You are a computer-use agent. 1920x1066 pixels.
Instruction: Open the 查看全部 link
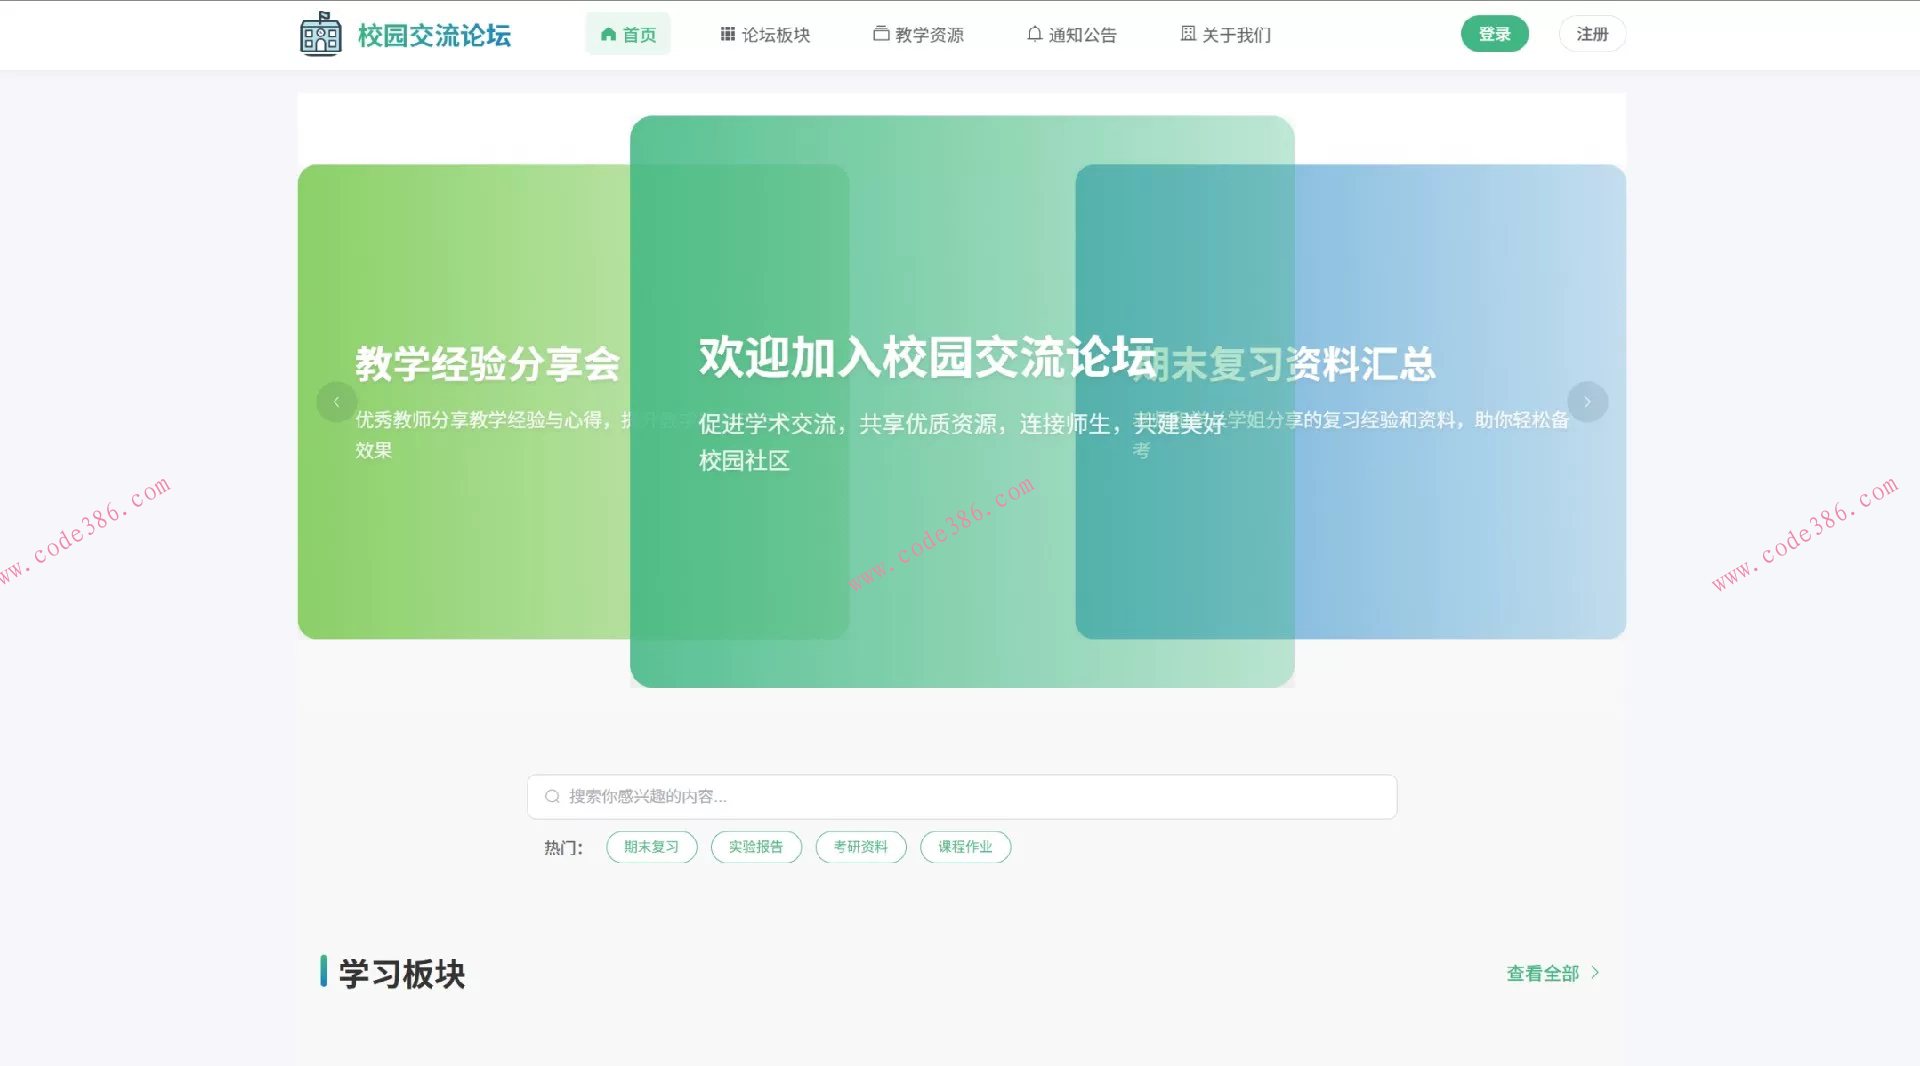1543,972
